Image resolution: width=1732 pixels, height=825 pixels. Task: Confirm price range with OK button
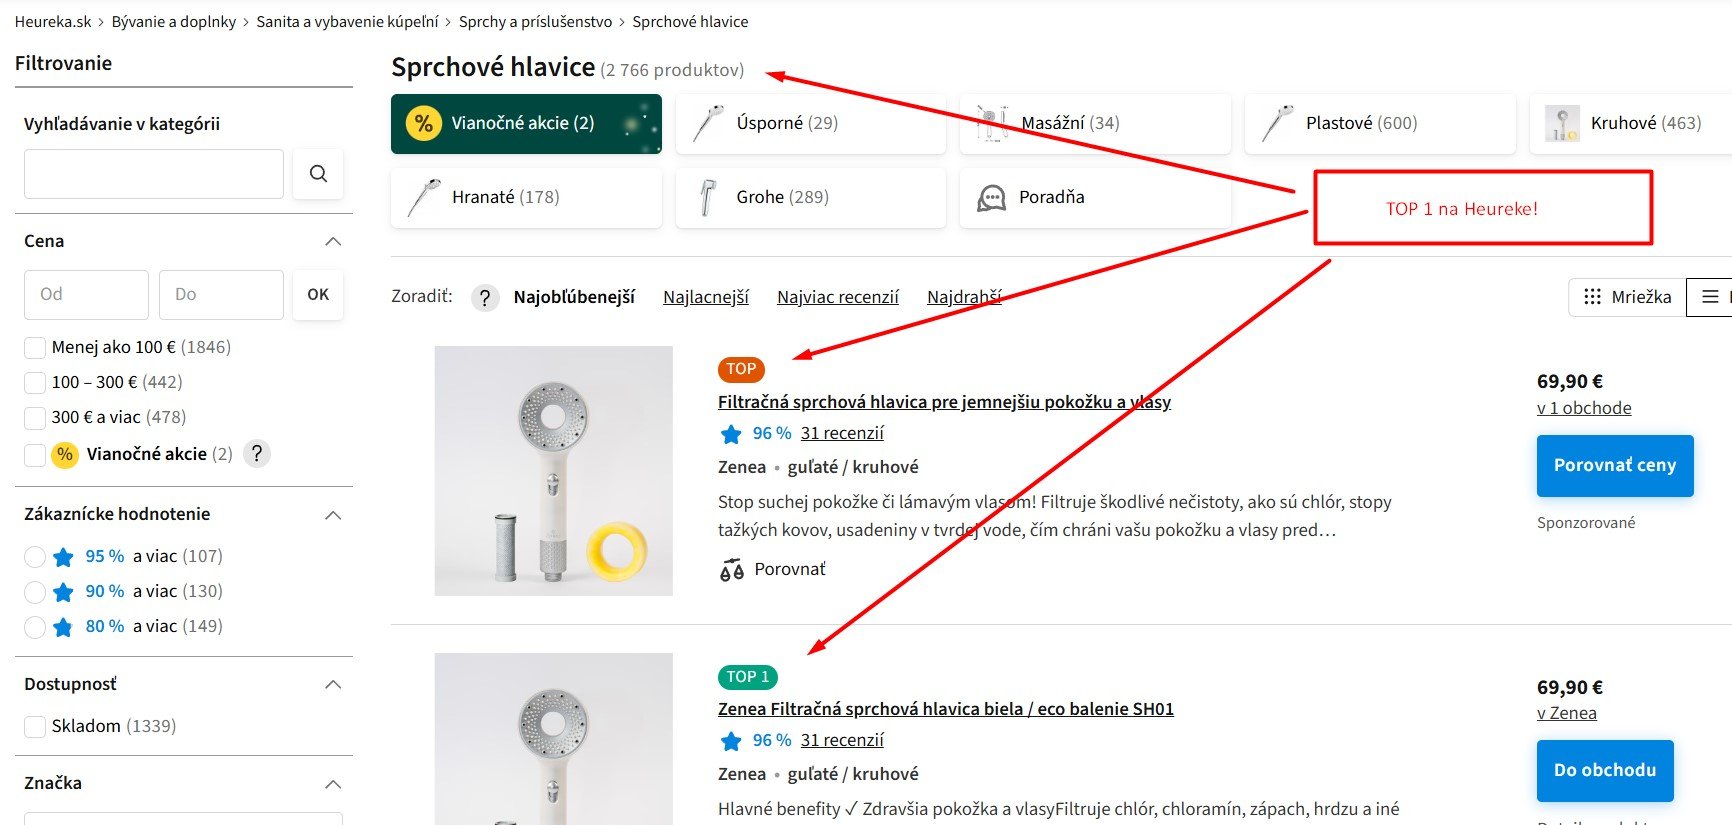(x=318, y=295)
